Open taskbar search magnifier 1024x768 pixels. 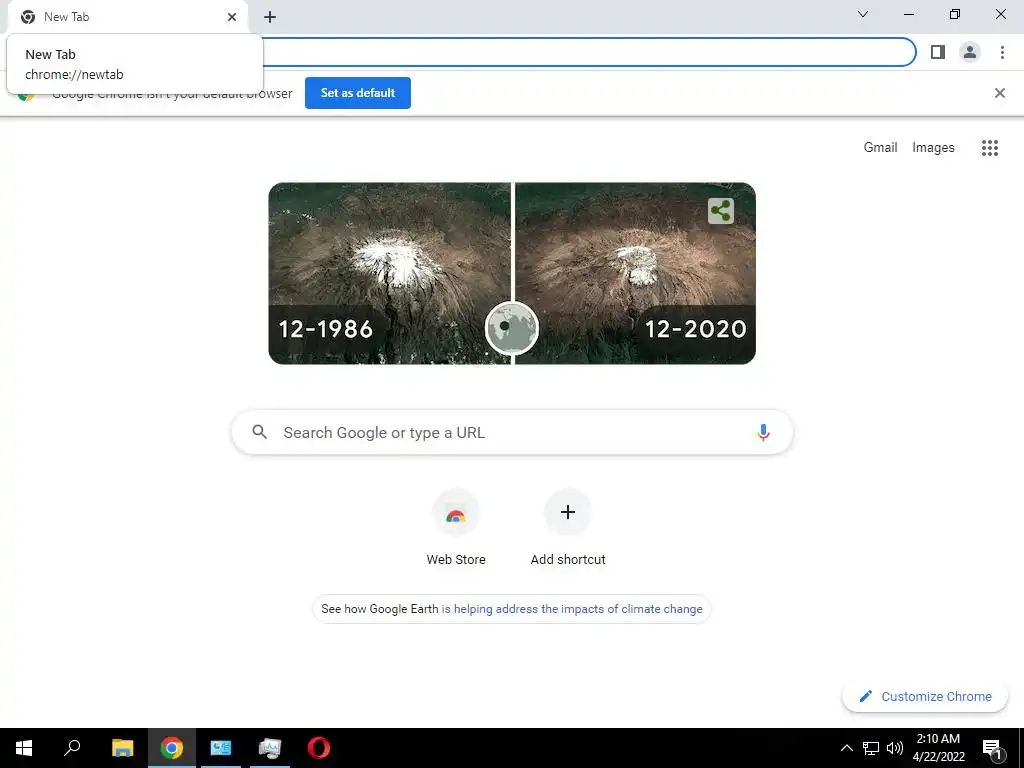[72, 748]
